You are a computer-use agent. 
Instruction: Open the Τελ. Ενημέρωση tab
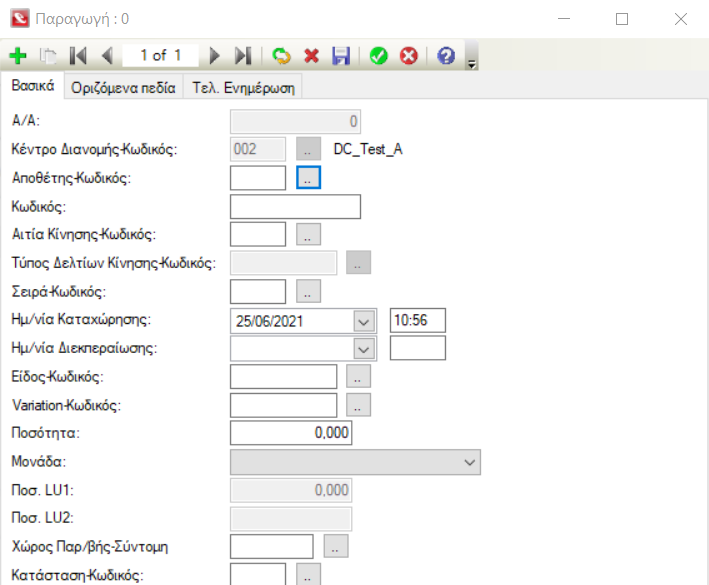tap(243, 87)
